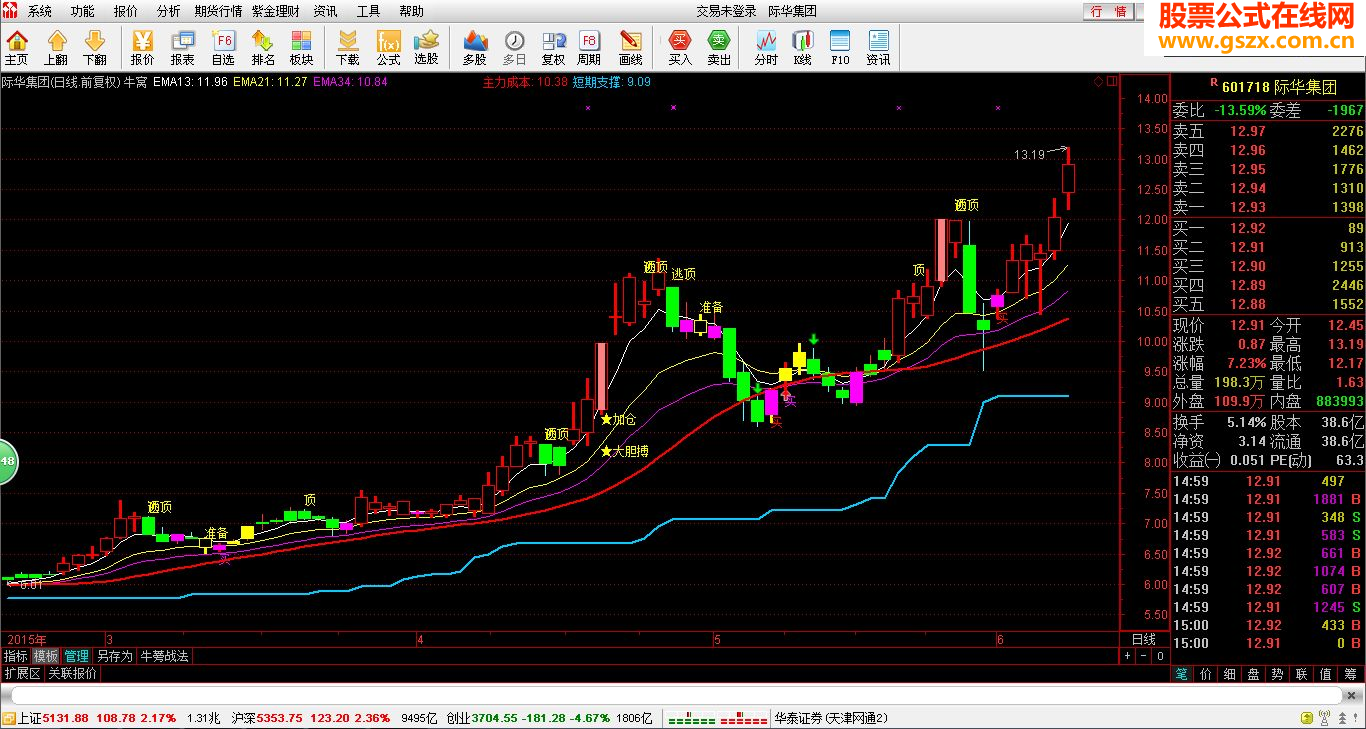1366x729 pixels.
Task: Open the 关联报价 related quotes tab
Action: (73, 673)
